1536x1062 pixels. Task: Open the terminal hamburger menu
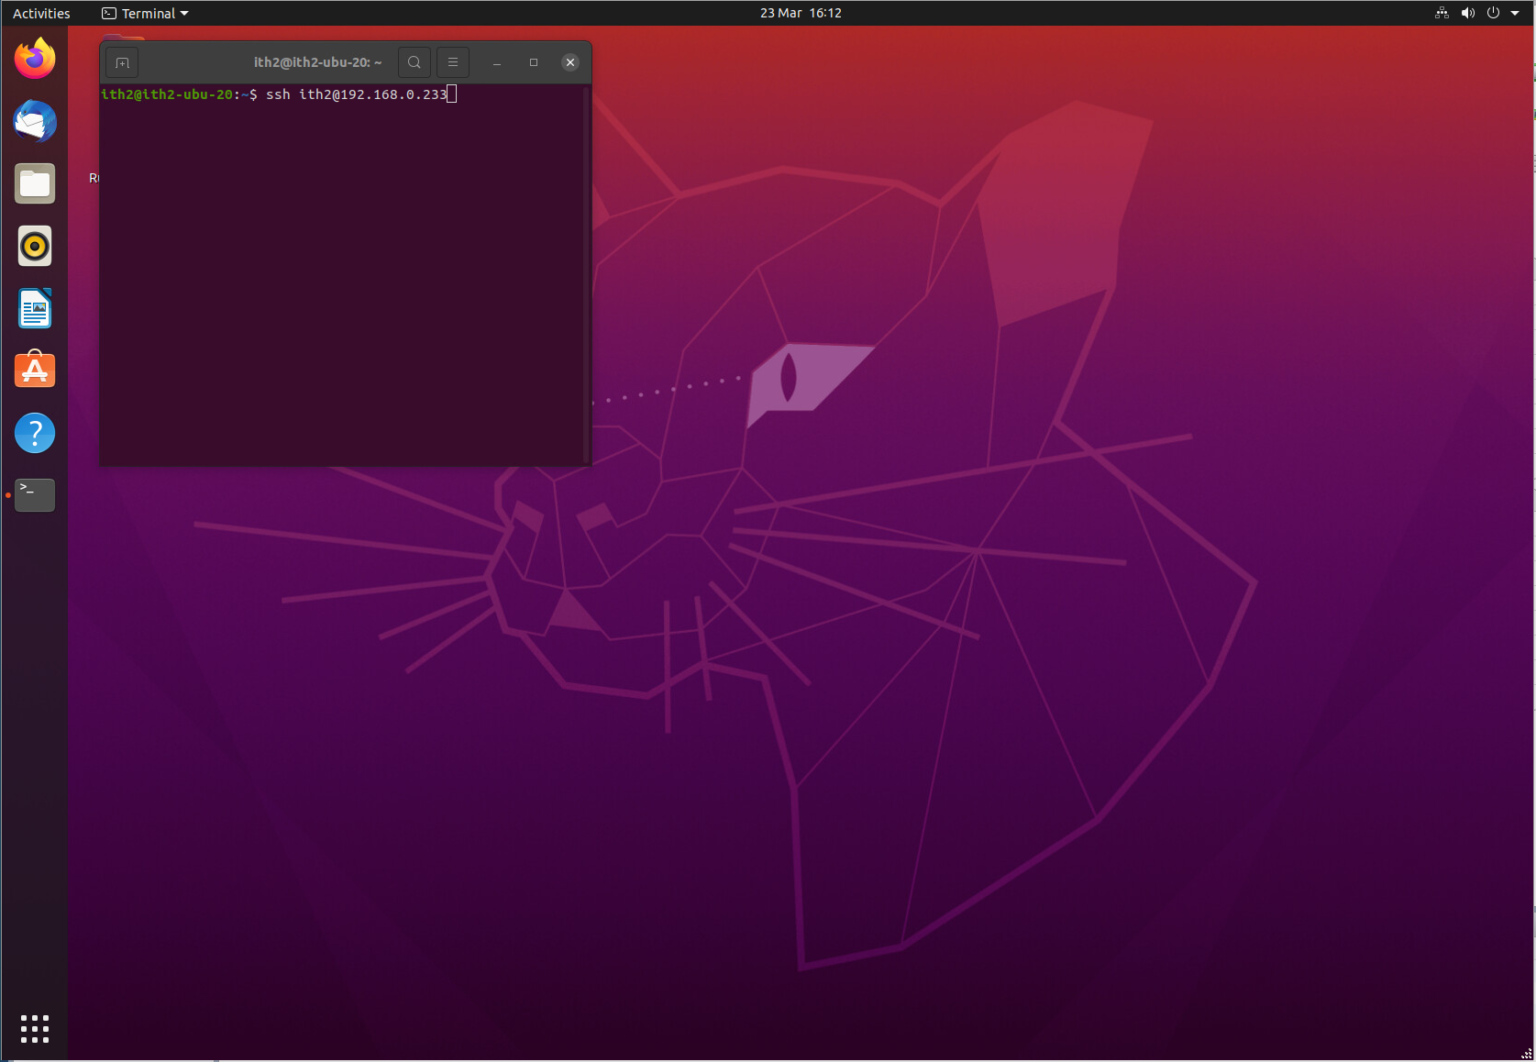452,62
